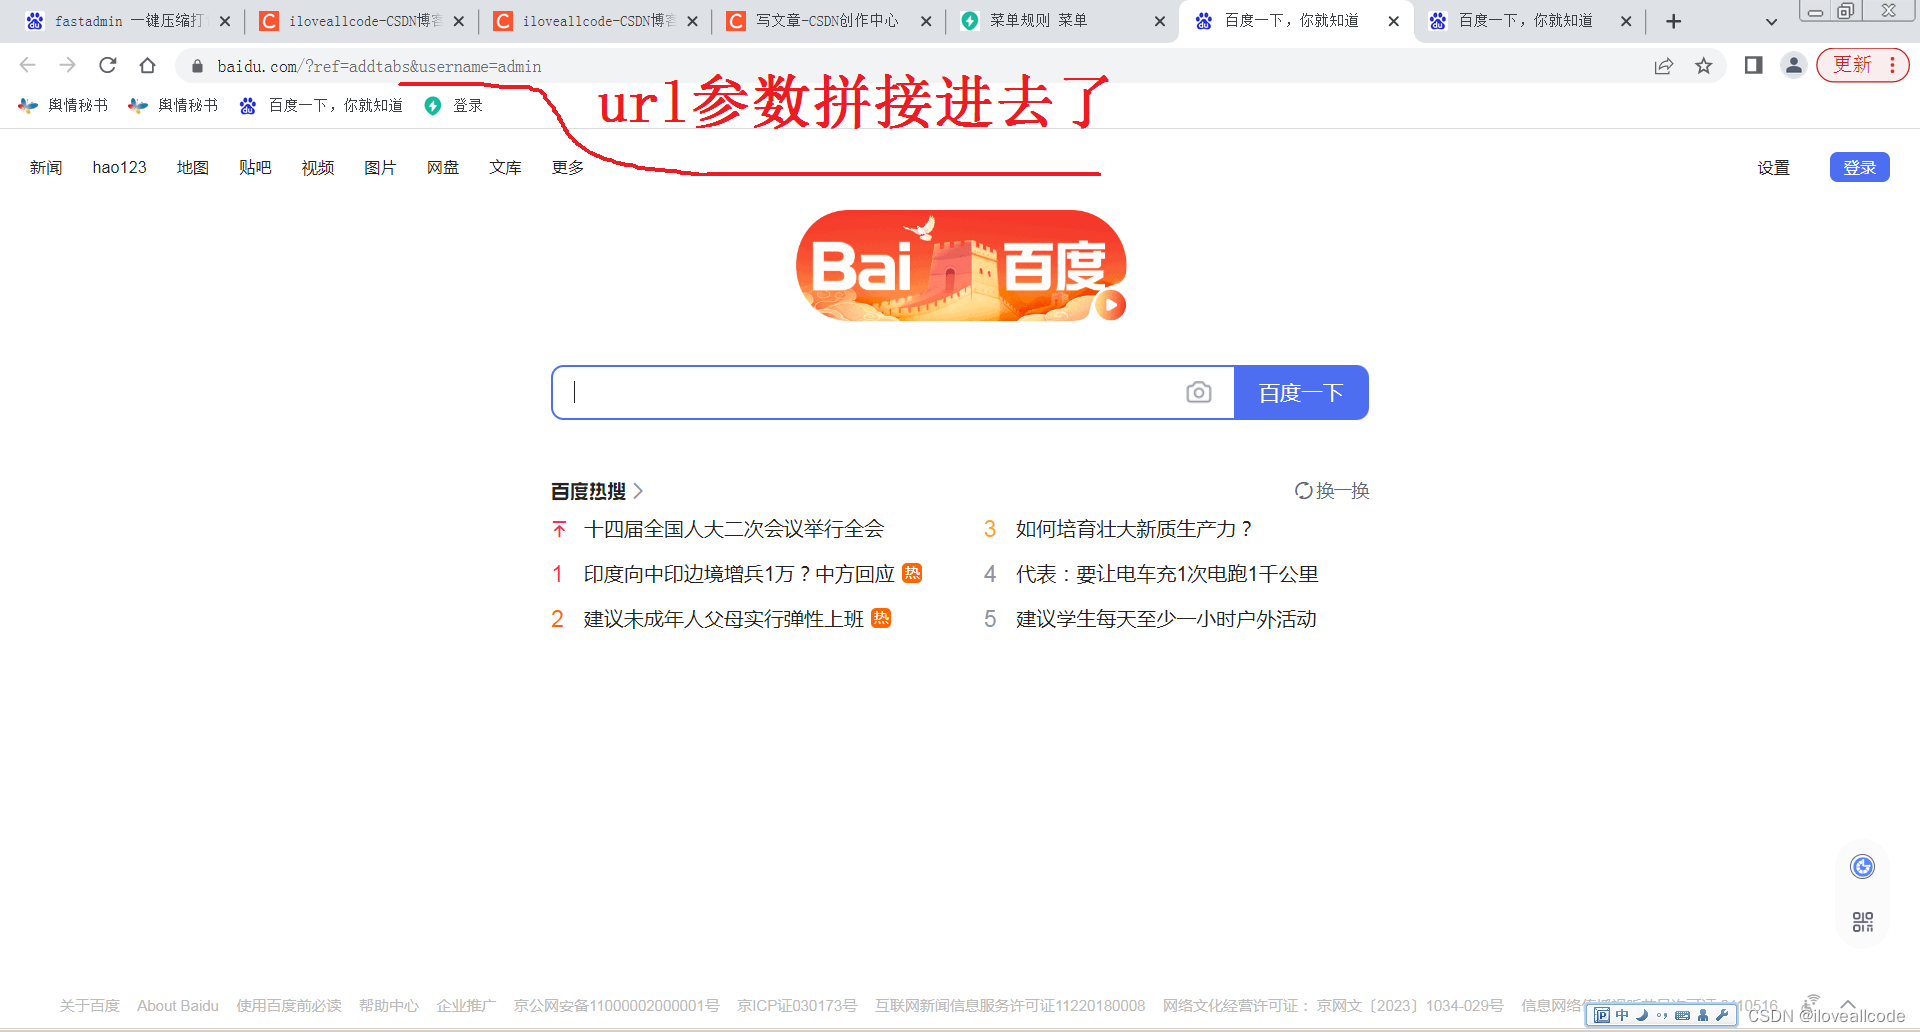Viewport: 1920px width, 1032px height.
Task: Open the 使用百度前必读 footer link
Action: 289,1005
